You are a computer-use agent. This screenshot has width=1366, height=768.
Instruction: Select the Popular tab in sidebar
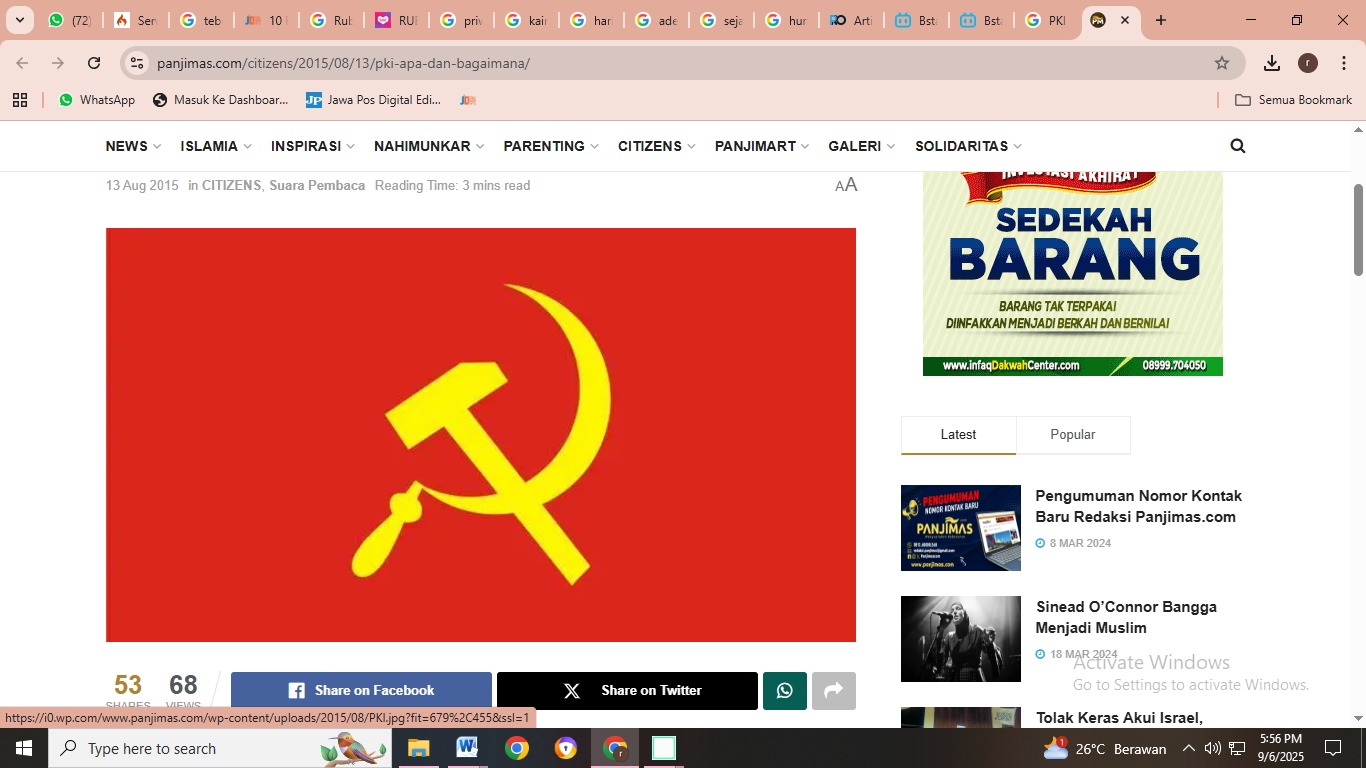click(x=1073, y=435)
